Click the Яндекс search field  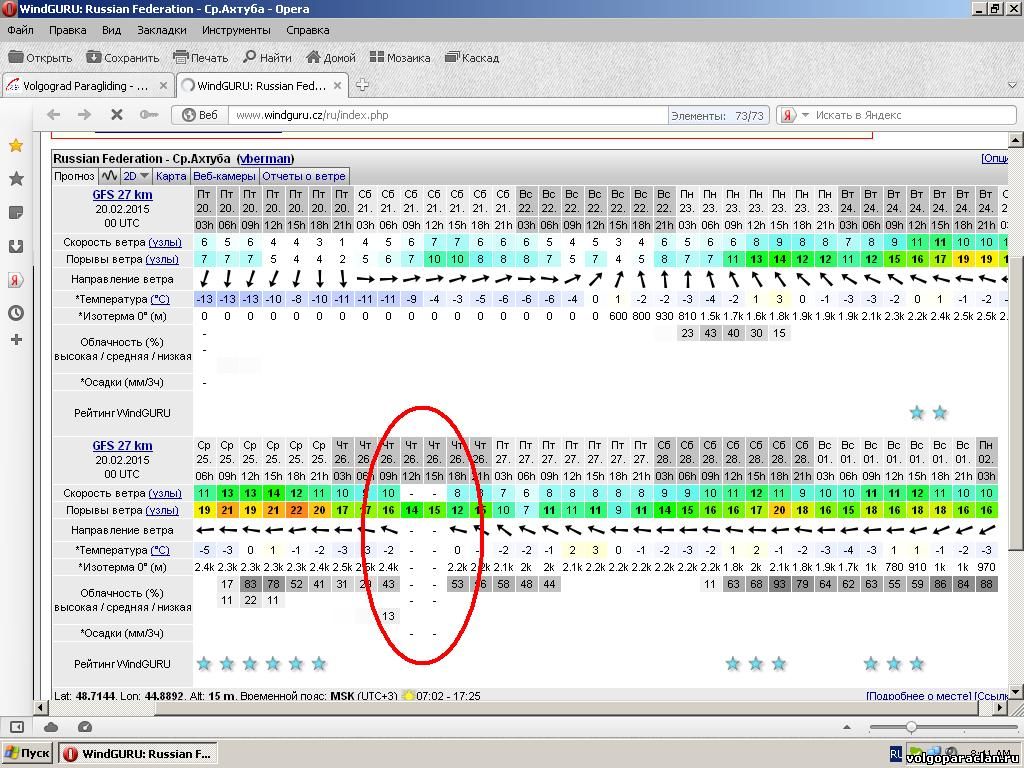pyautogui.click(x=914, y=115)
